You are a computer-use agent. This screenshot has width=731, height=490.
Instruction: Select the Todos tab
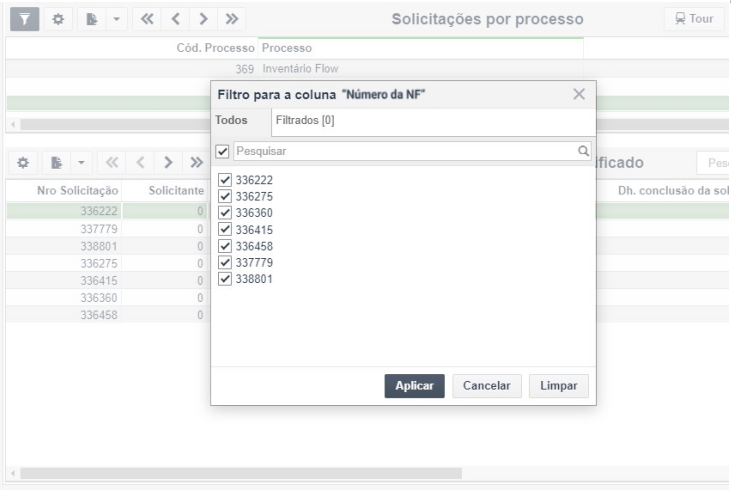[231, 120]
